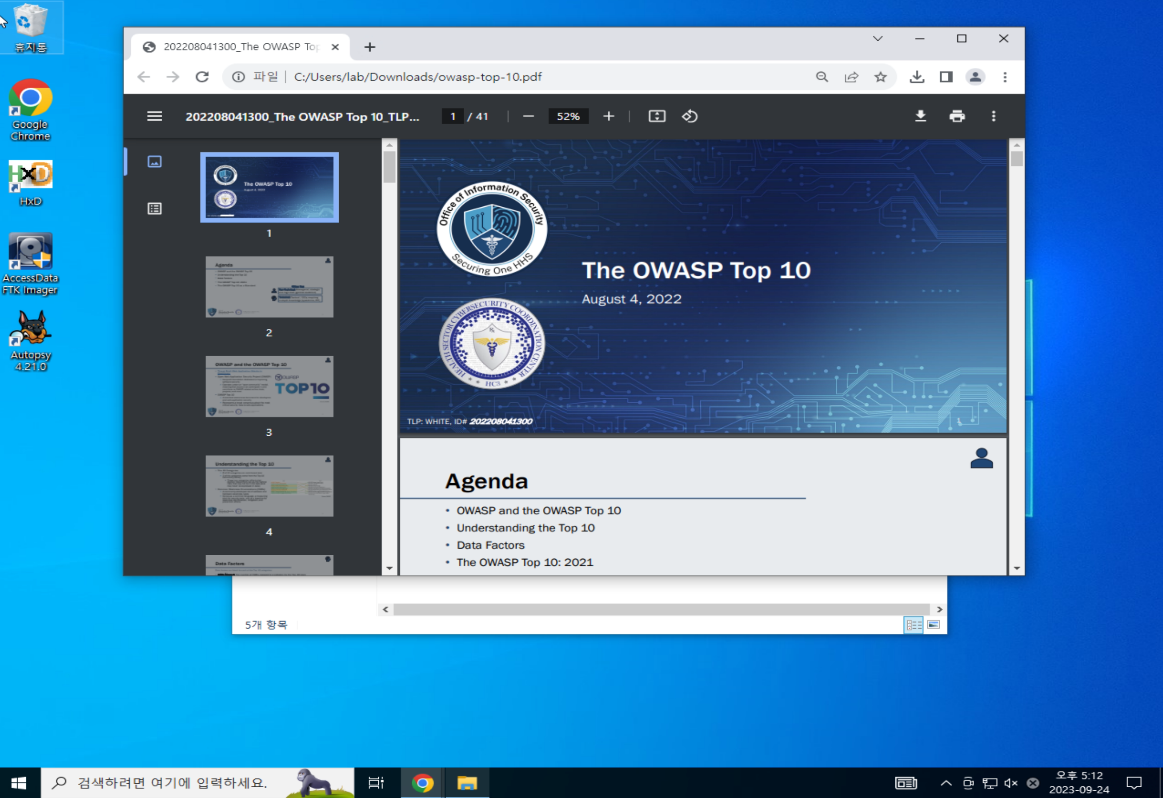
Task: Open Autopsy 4.21.0 desktop shortcut
Action: (30, 340)
